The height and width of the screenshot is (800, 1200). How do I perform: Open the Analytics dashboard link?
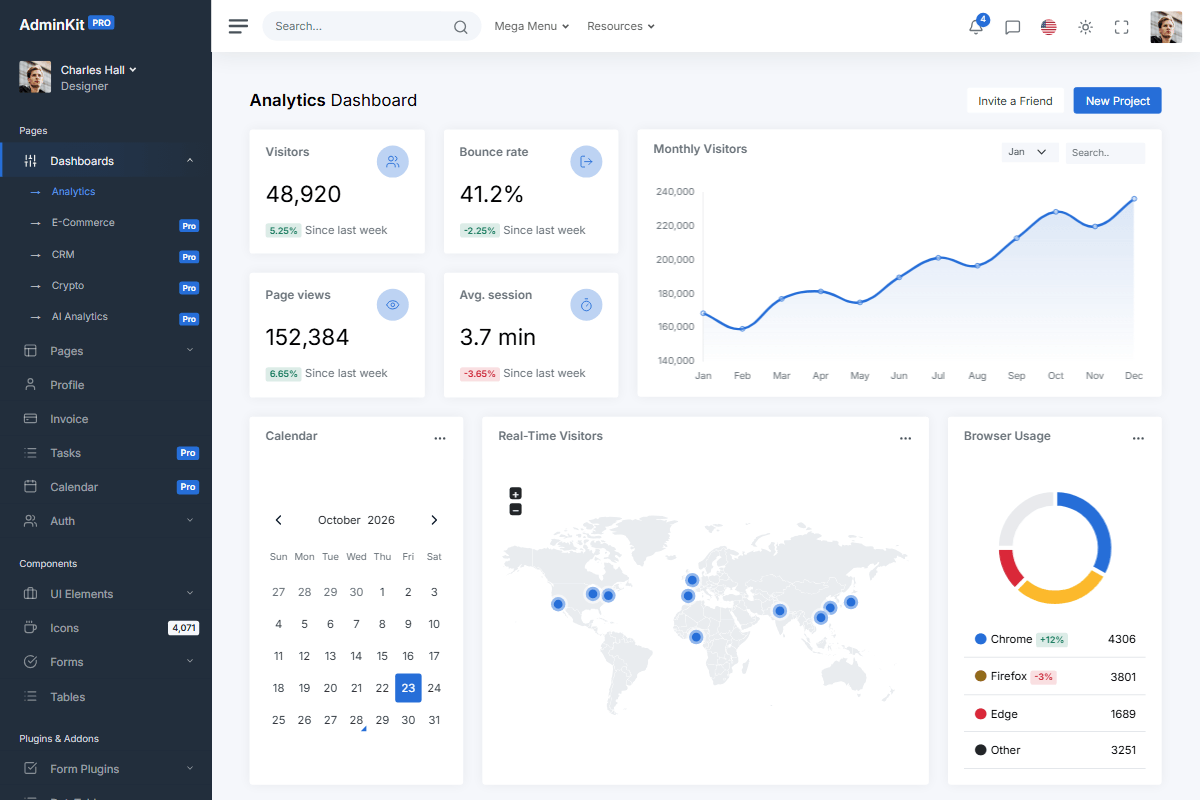point(73,192)
